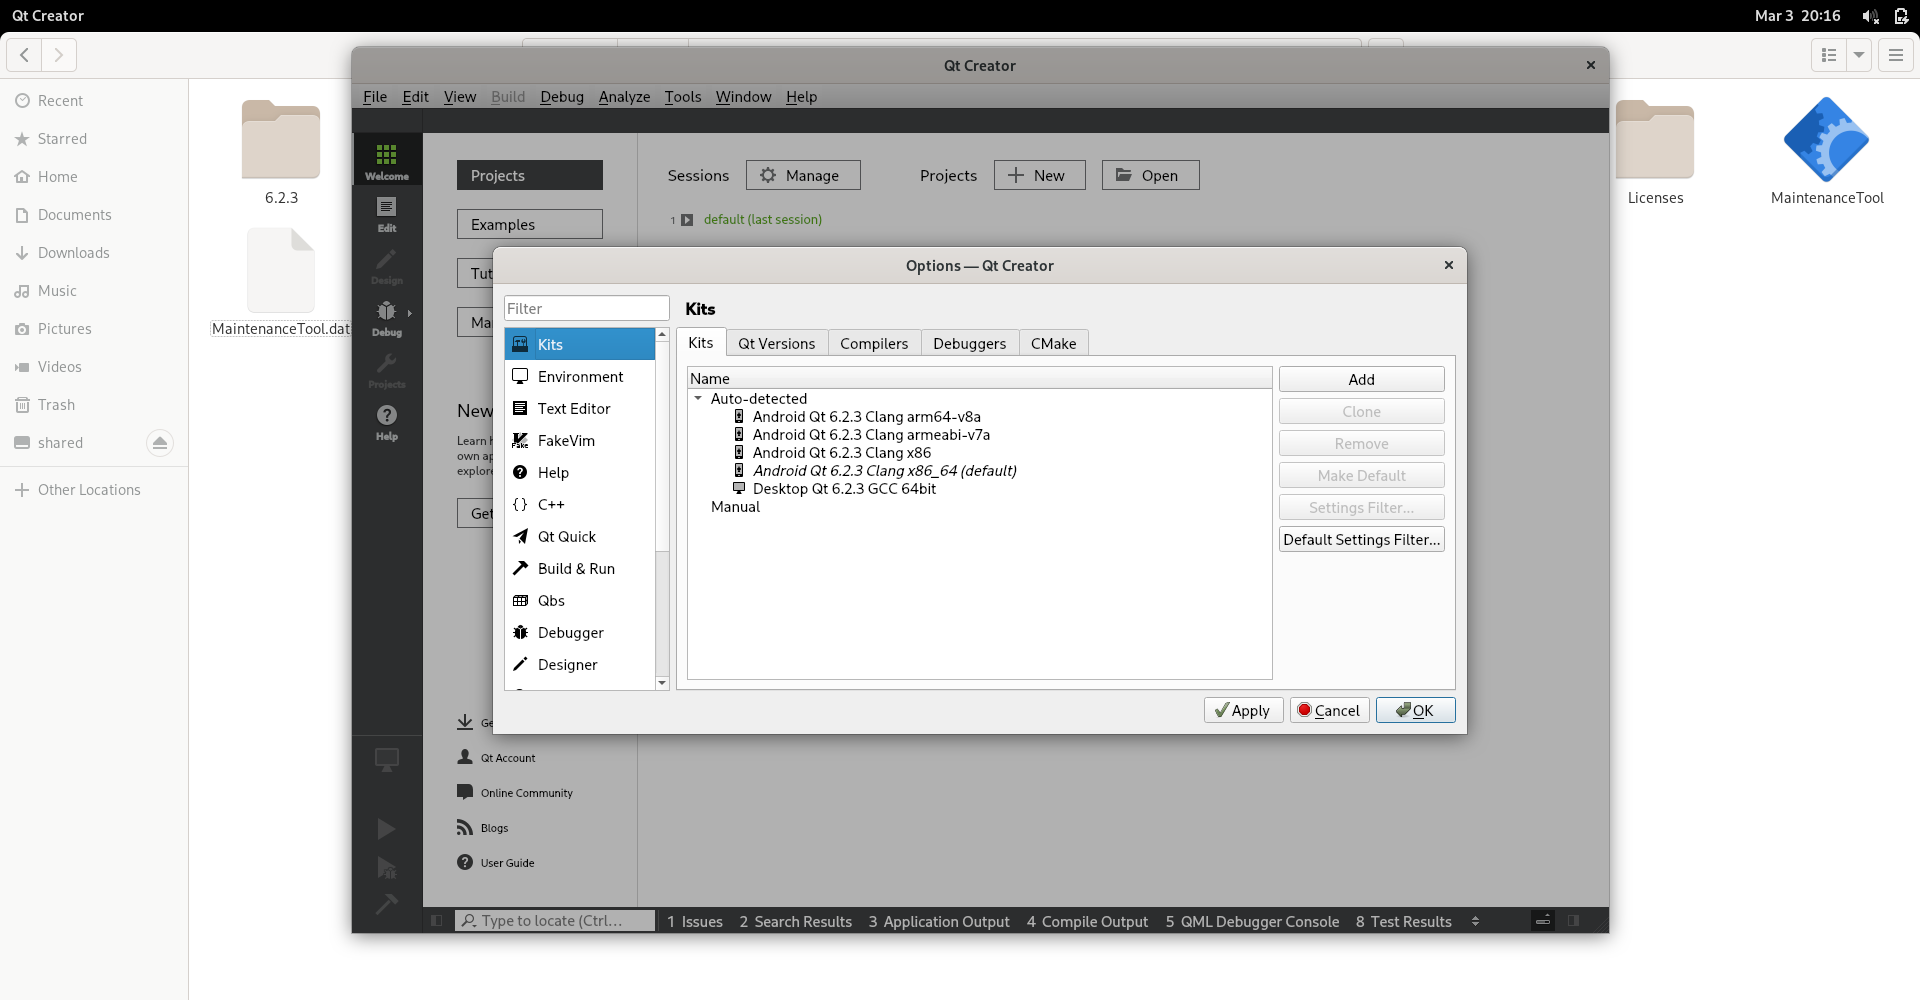Viewport: 1920px width, 1000px height.
Task: Click the target selector monitor icon
Action: (387, 759)
